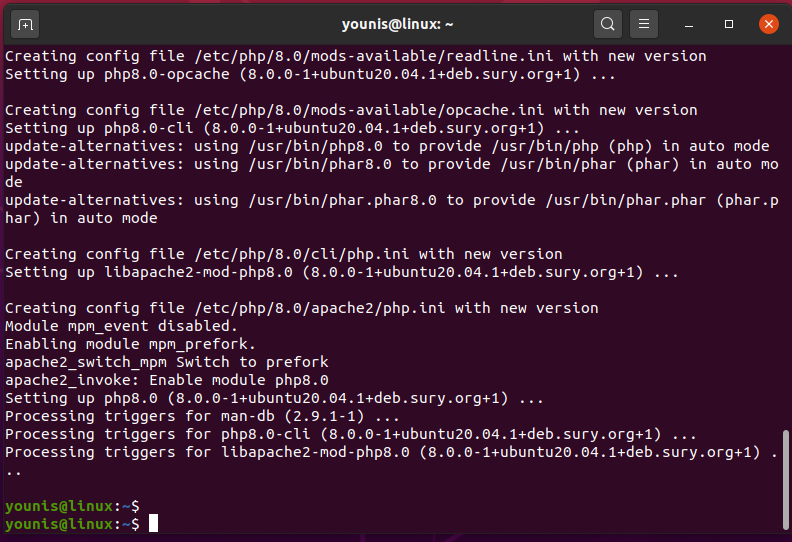Click the younis@linux window title
The width and height of the screenshot is (792, 542).
click(398, 23)
